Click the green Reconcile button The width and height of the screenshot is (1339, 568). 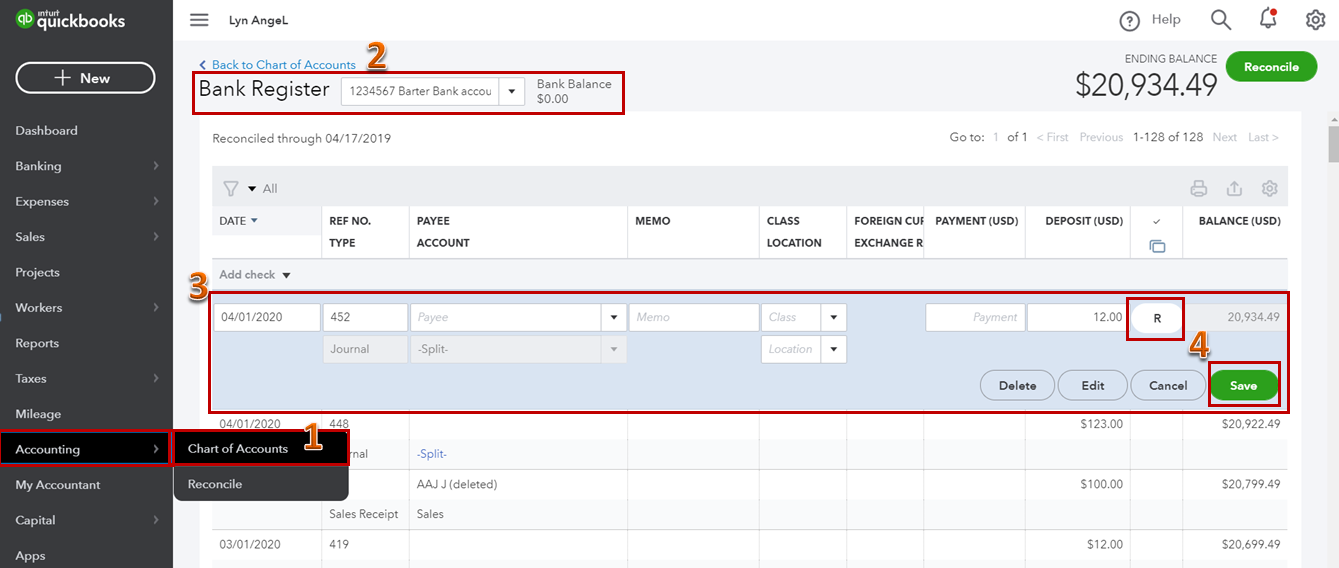click(x=1271, y=67)
